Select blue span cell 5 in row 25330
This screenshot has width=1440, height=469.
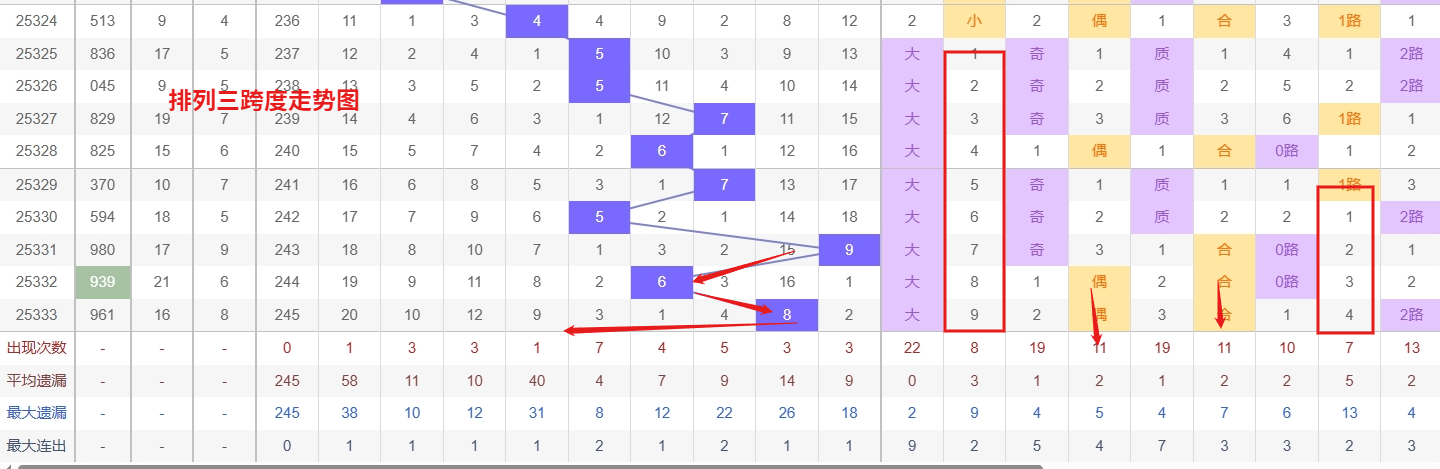599,217
